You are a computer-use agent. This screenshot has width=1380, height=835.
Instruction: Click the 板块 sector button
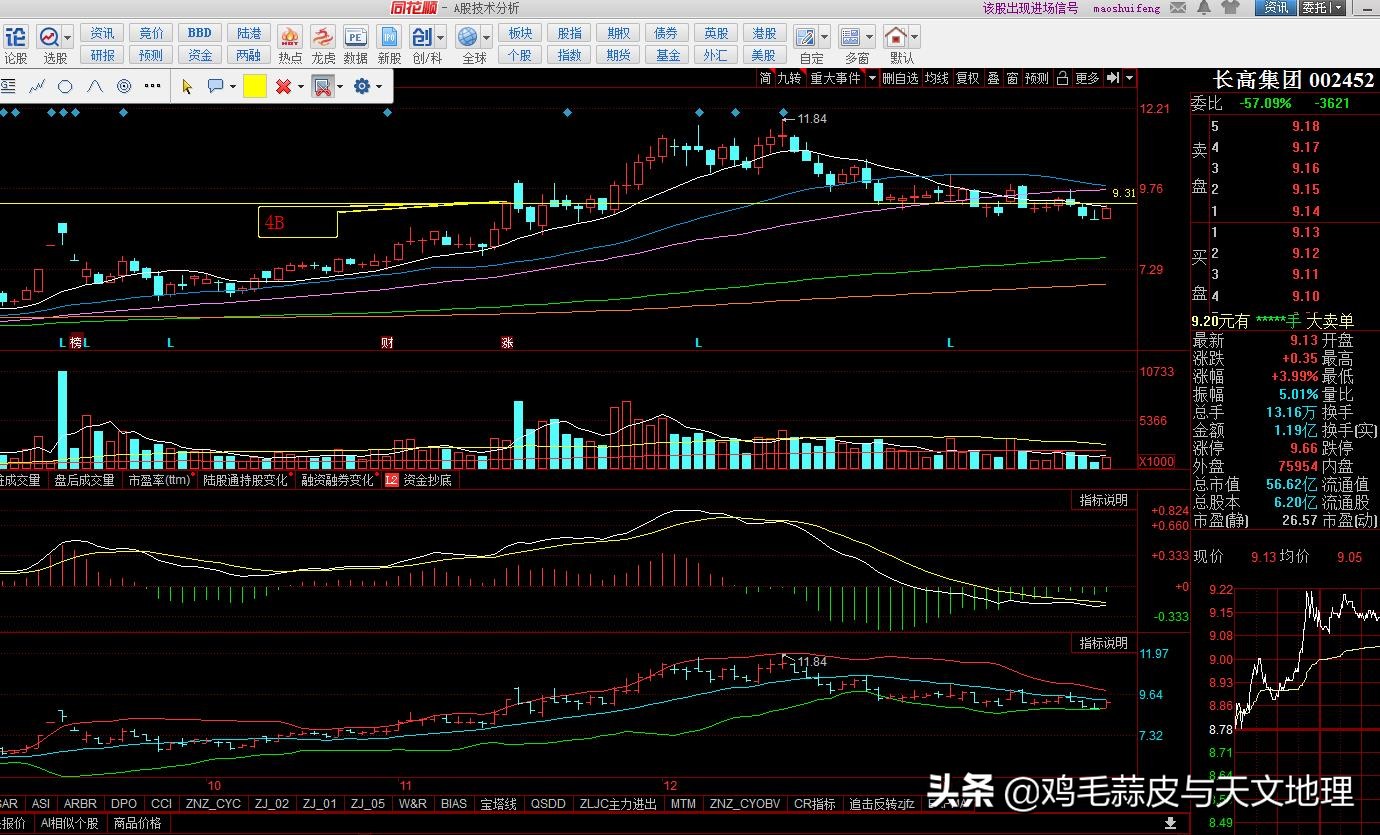click(520, 33)
